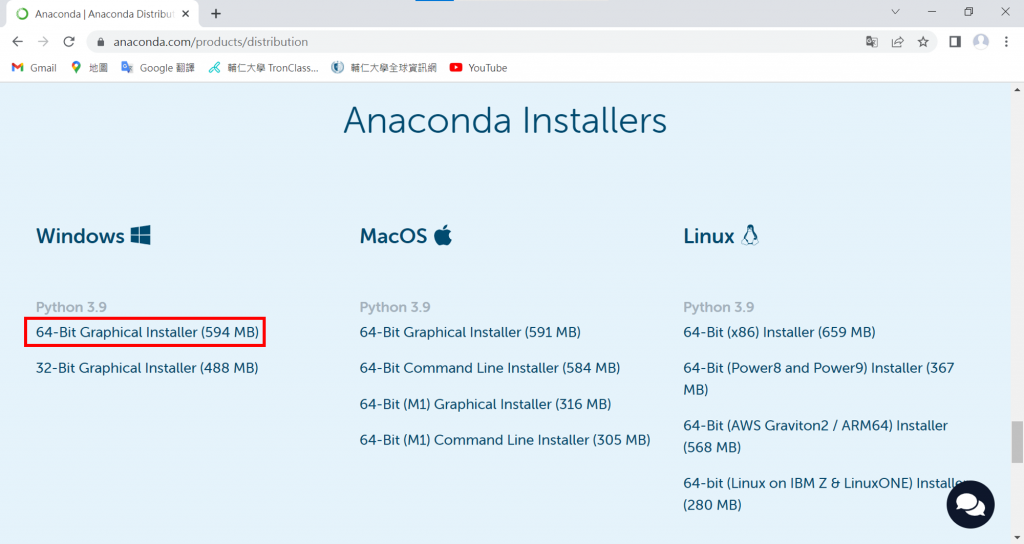This screenshot has height=544, width=1024.
Task: Download MacOS 64-Bit Graphical Installer (591 MB)
Action: 470,332
